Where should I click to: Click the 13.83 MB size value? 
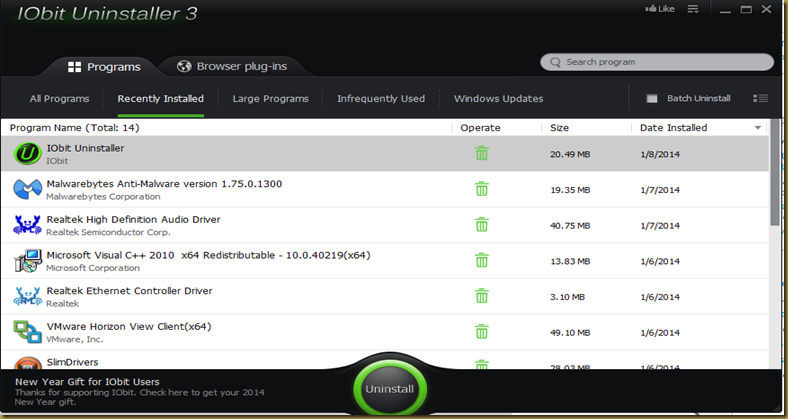570,261
